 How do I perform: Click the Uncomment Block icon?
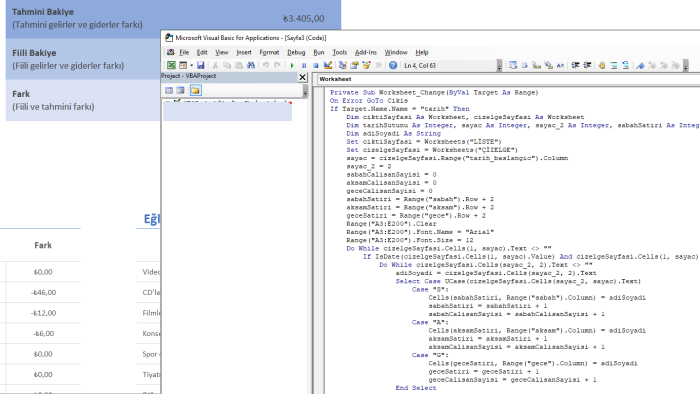(x=626, y=65)
